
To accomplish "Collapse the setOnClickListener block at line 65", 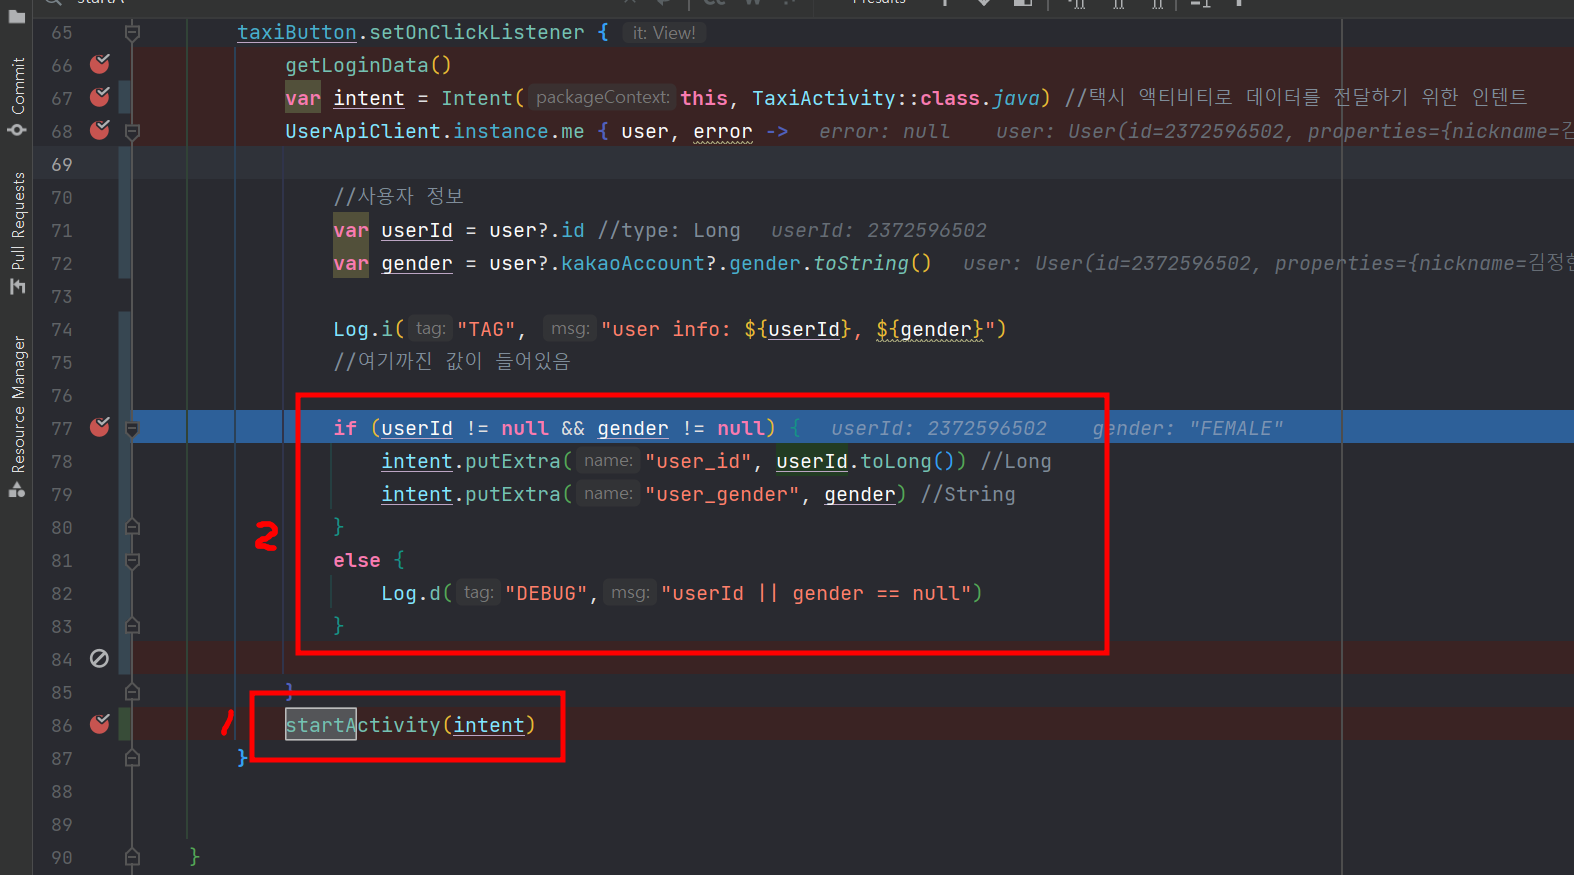I will 132,32.
